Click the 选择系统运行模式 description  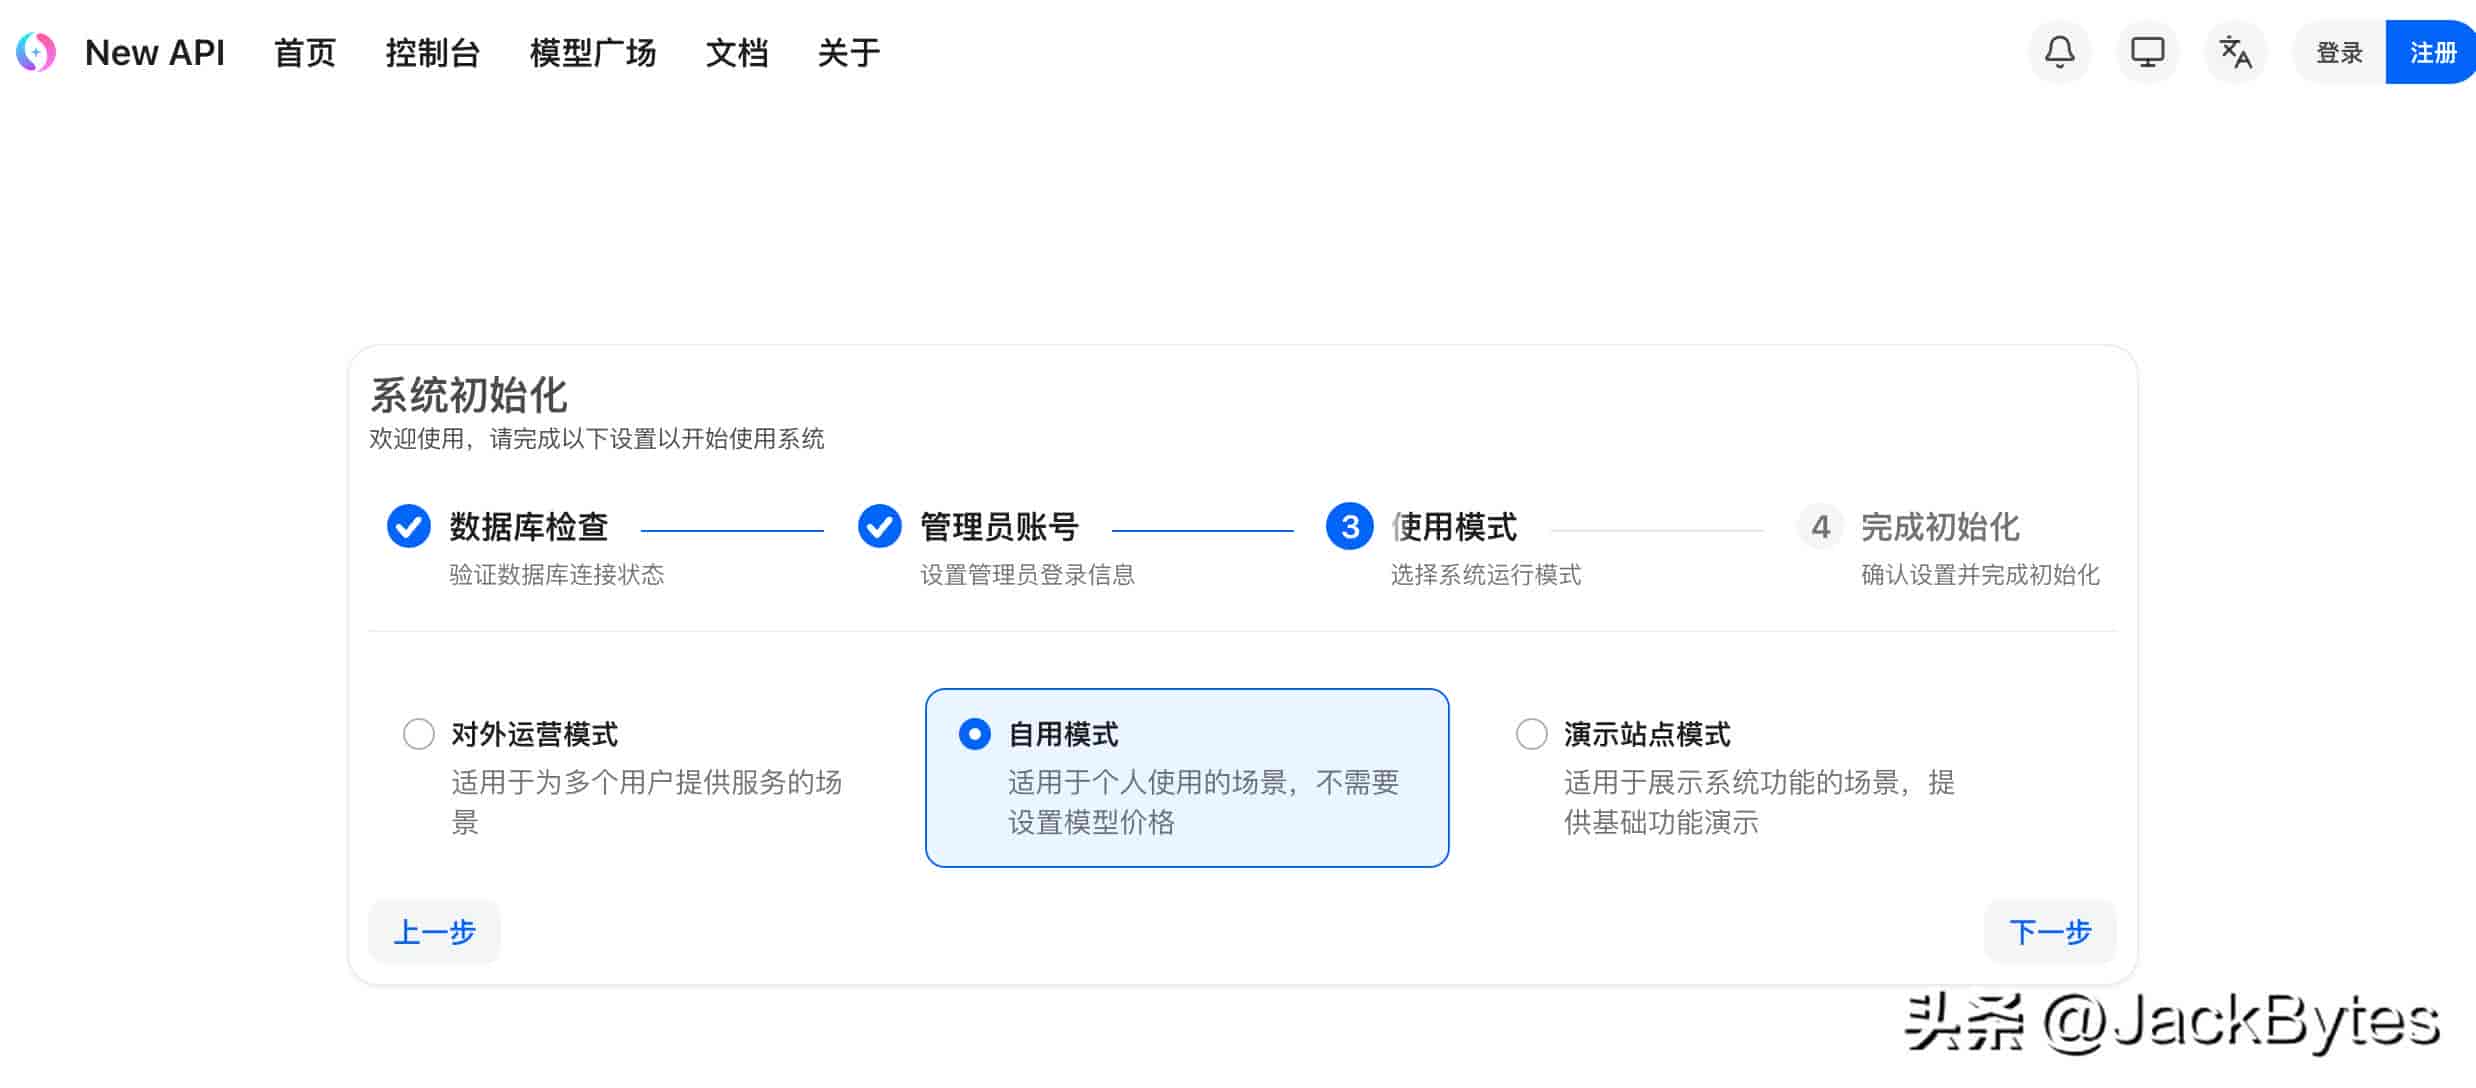1486,575
